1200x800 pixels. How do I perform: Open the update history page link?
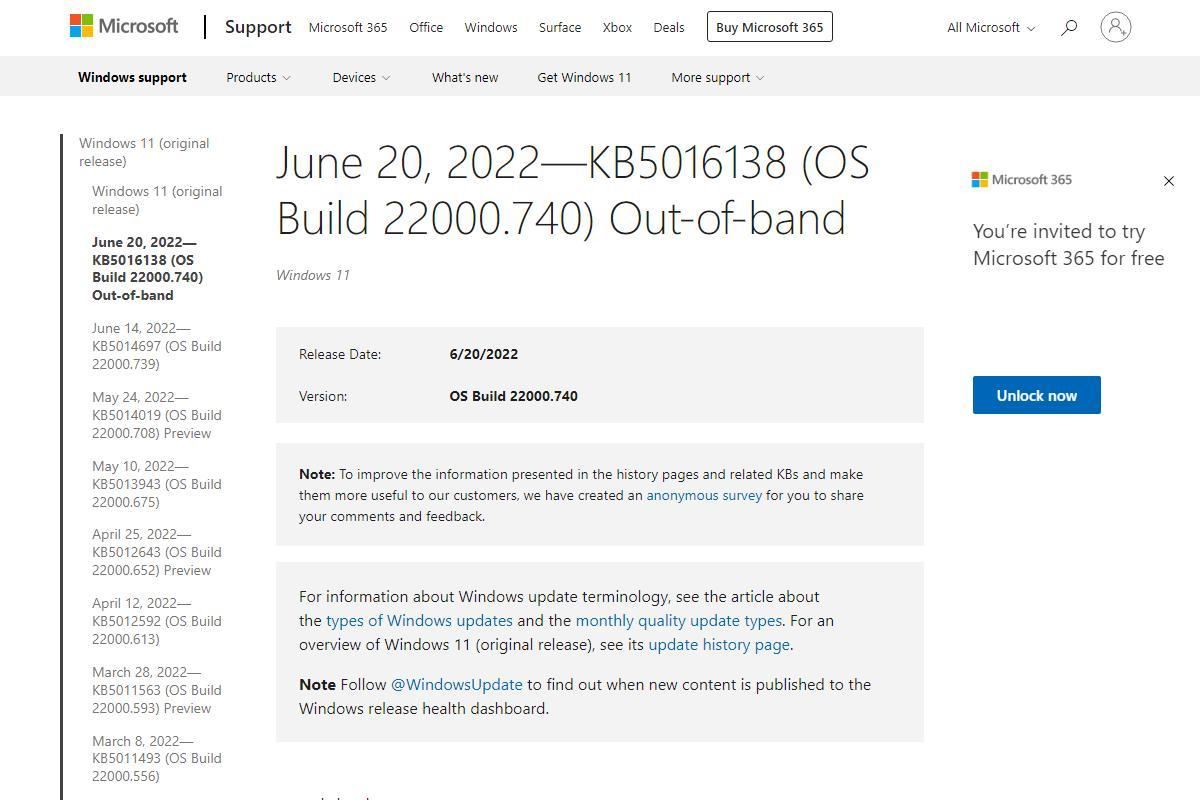pos(719,644)
